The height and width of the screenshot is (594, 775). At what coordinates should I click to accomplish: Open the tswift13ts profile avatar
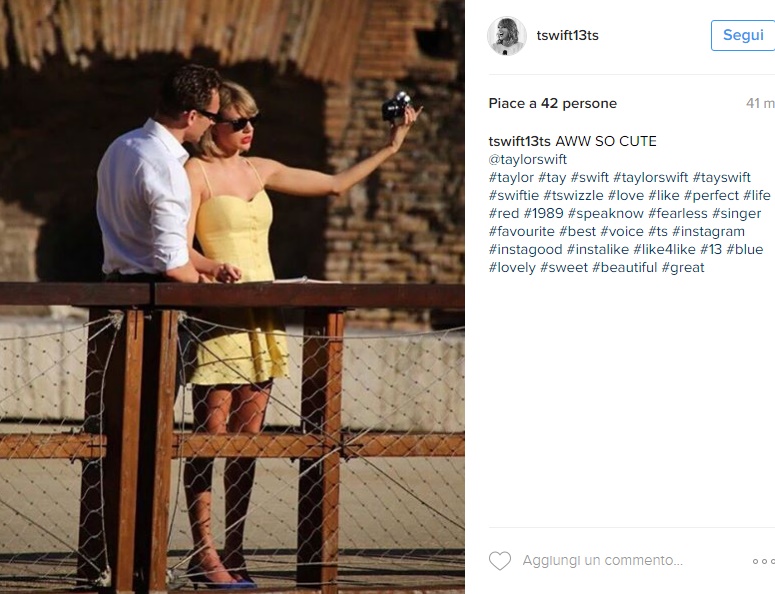(507, 36)
